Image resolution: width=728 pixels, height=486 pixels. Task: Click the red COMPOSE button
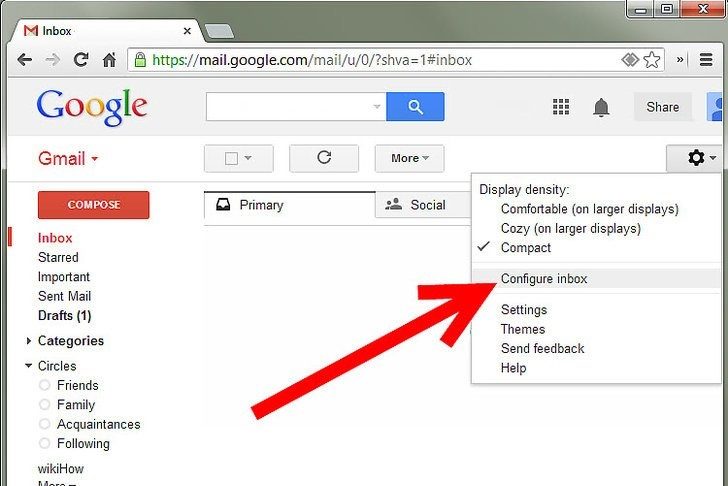94,205
